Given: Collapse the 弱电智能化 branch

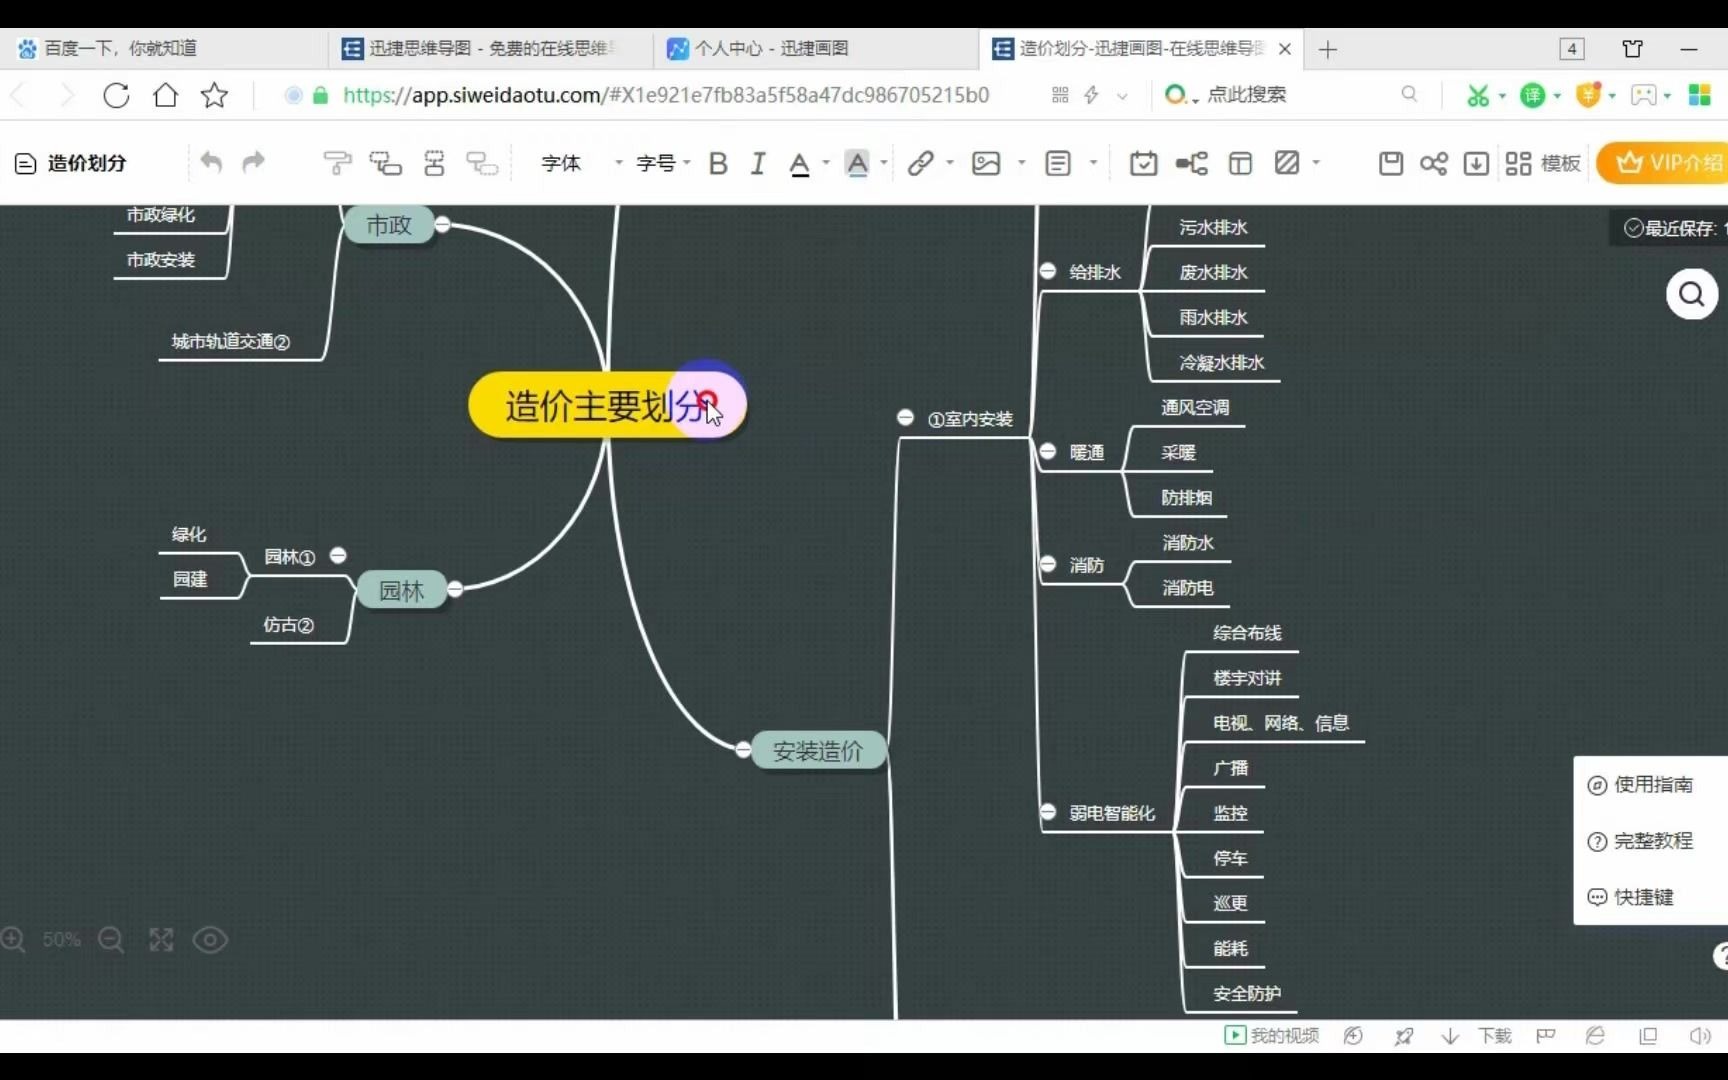Looking at the screenshot, I should pyautogui.click(x=1047, y=811).
